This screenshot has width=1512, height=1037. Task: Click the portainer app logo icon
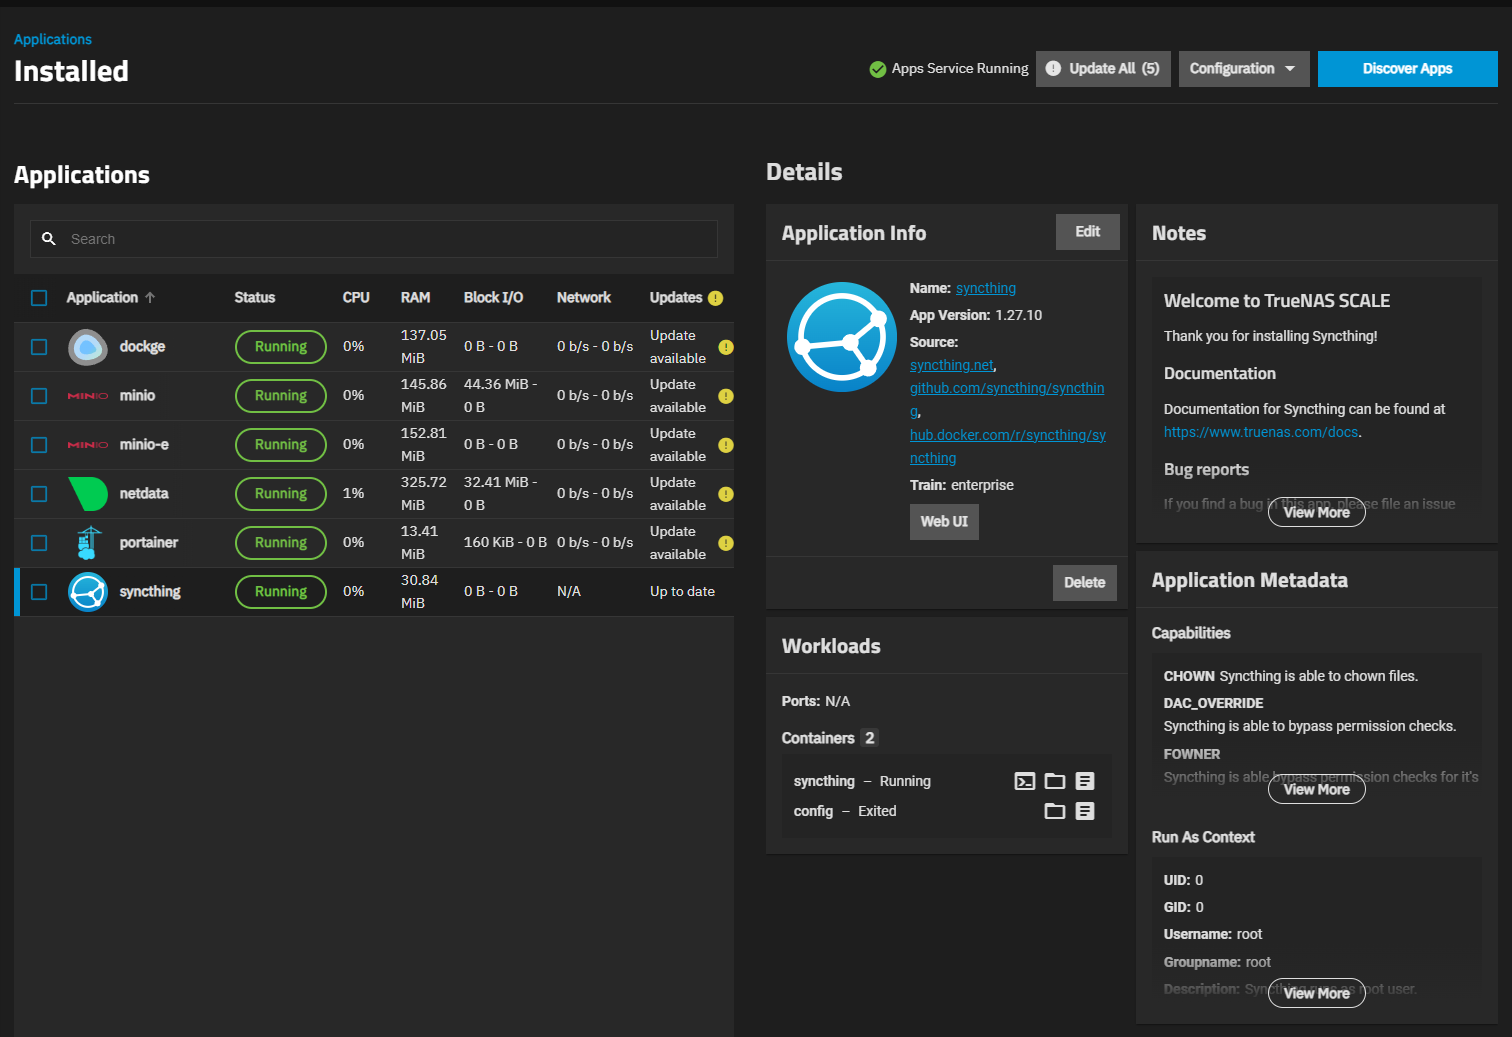coord(88,542)
